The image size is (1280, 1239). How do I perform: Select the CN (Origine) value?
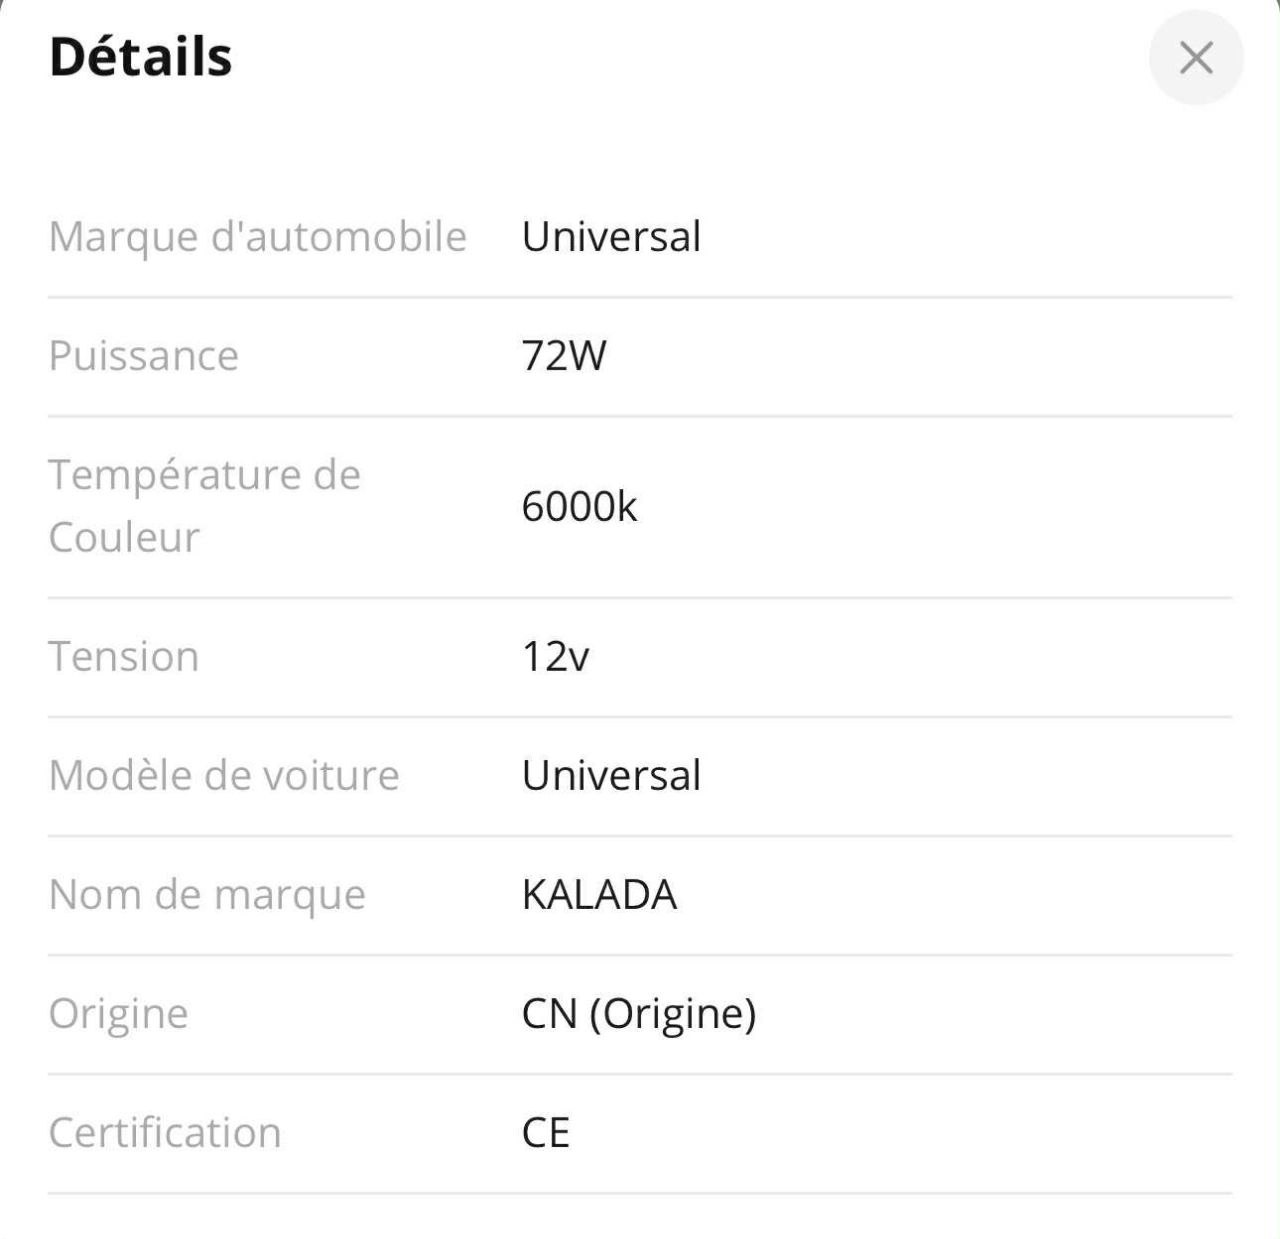(x=639, y=1014)
